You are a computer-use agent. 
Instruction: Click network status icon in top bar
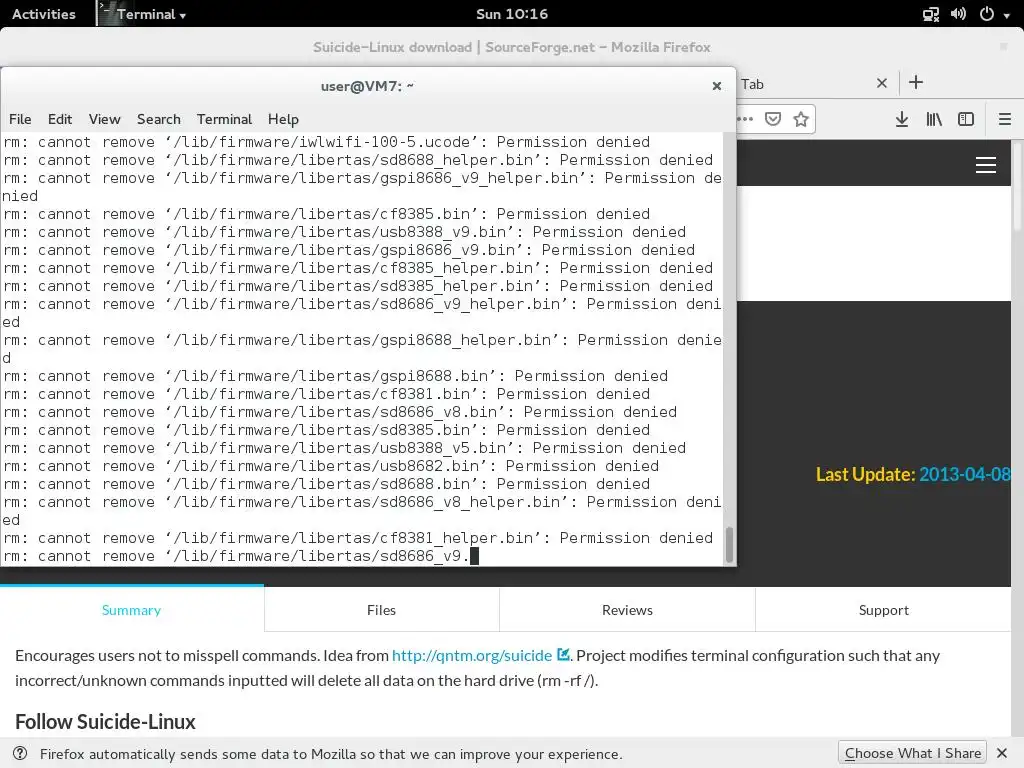931,14
